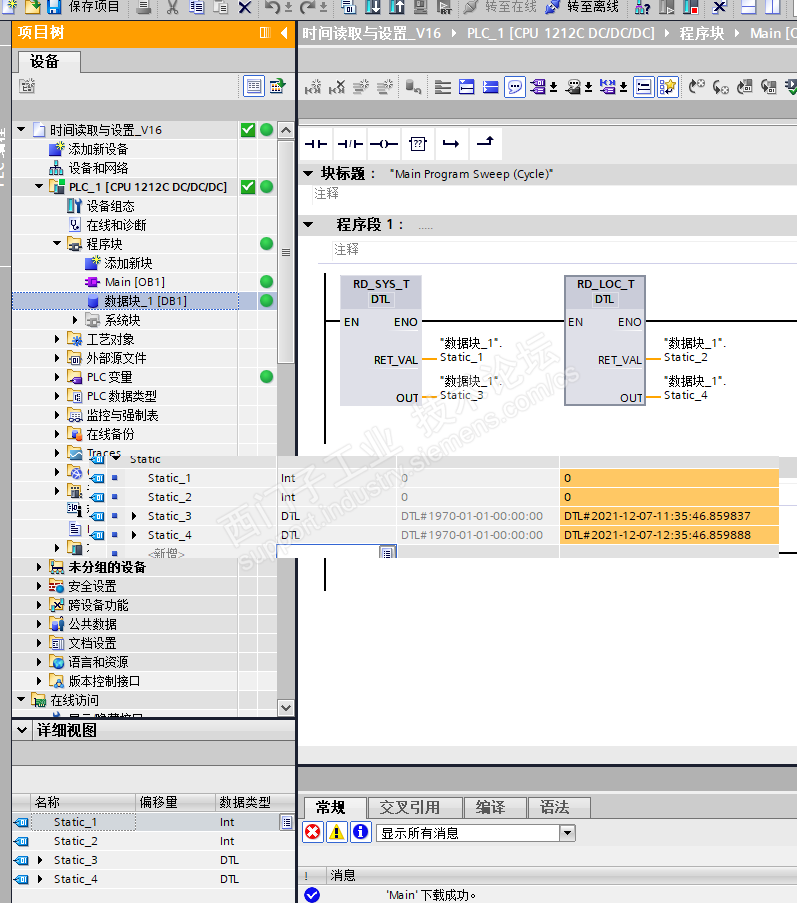Expand Static_4 in the detail view
The image size is (797, 903).
click(40, 879)
